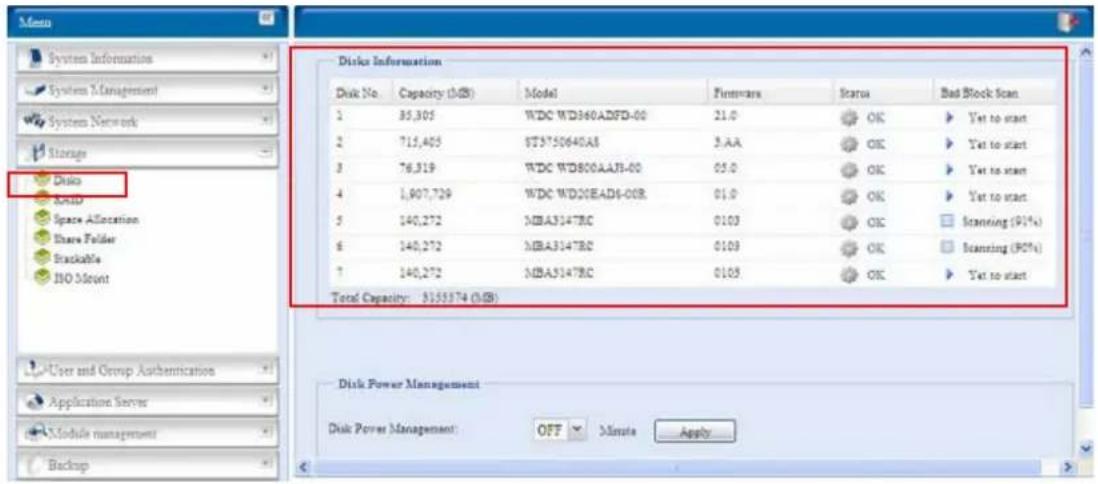Click the horizontal scrollbar left arrow
The width and height of the screenshot is (1098, 484).
pyautogui.click(x=304, y=466)
